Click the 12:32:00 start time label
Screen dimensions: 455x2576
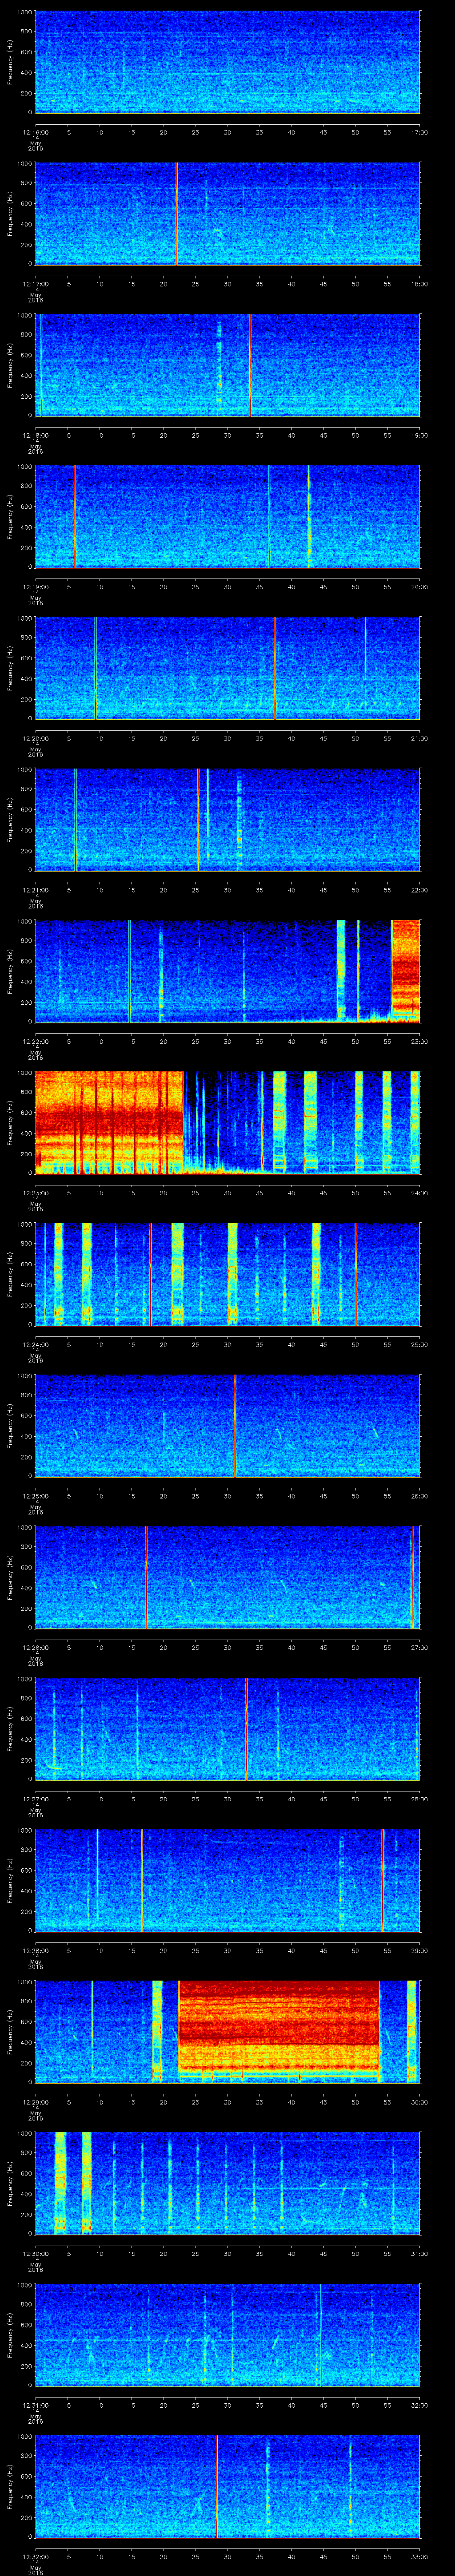click(35, 2556)
